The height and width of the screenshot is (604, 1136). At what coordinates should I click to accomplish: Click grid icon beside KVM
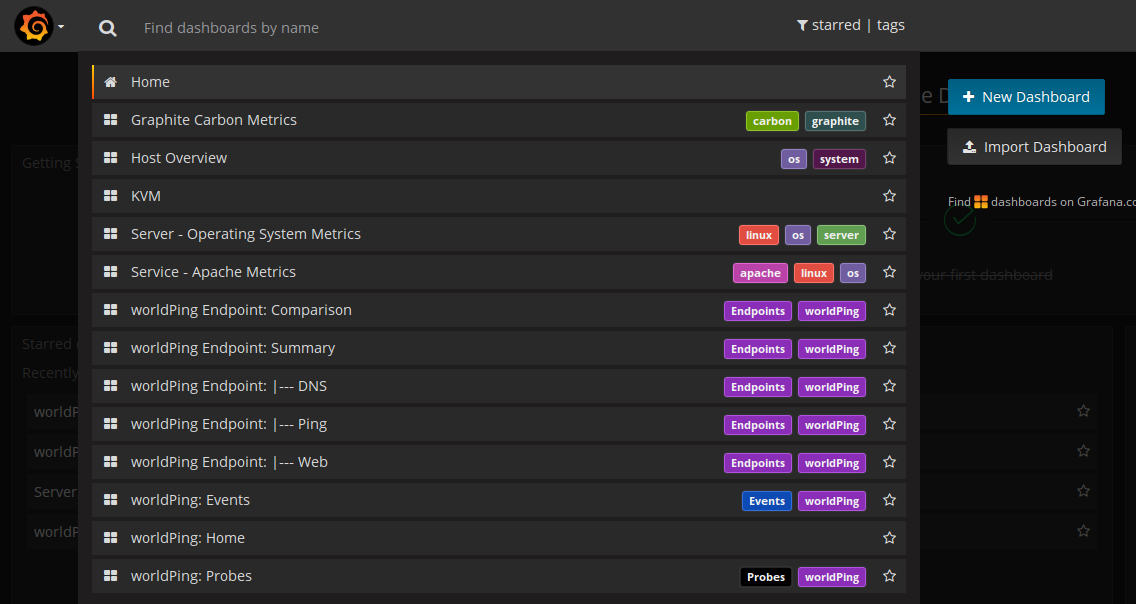coord(110,196)
